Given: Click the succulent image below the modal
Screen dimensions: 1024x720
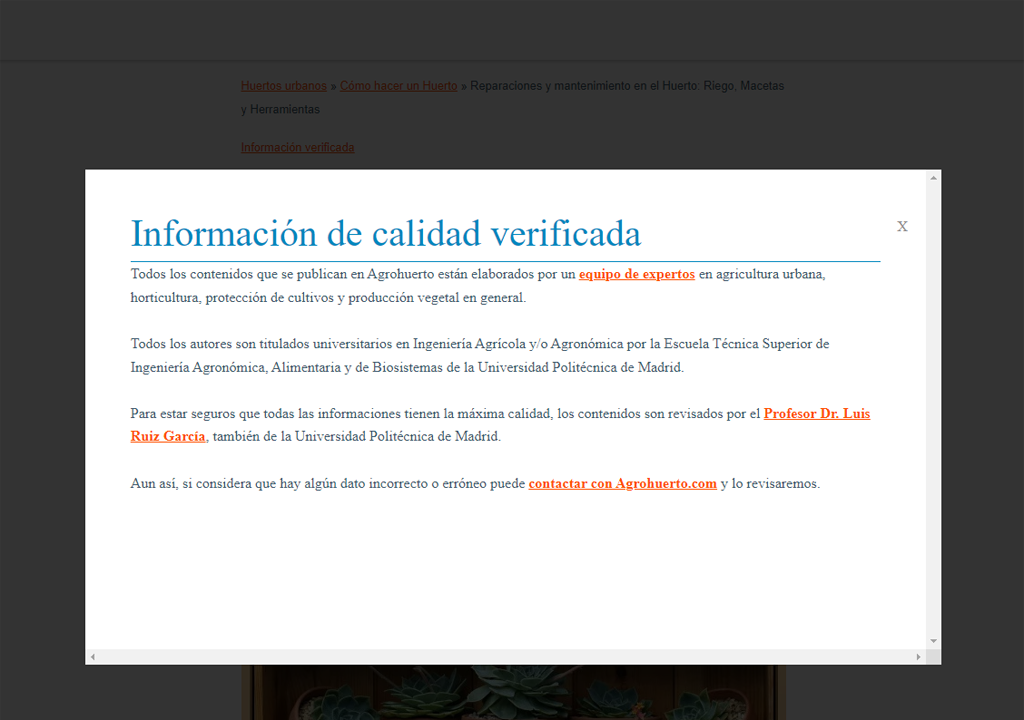Looking at the screenshot, I should point(513,693).
